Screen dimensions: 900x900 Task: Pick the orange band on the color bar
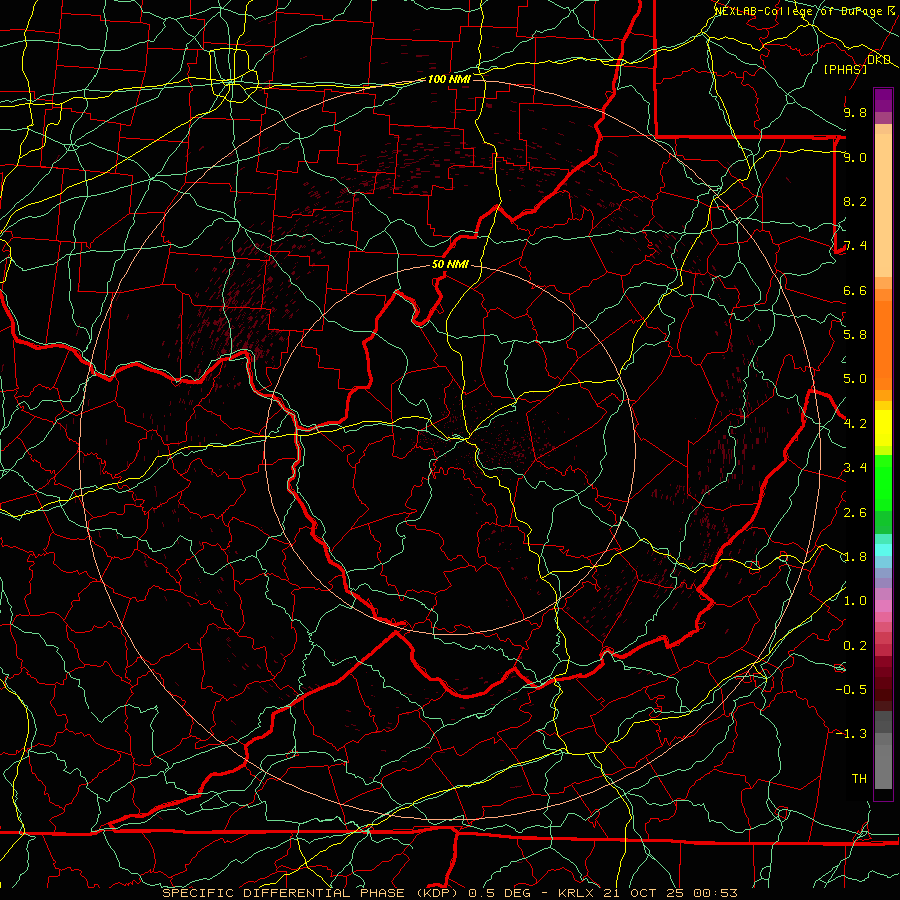(x=883, y=344)
